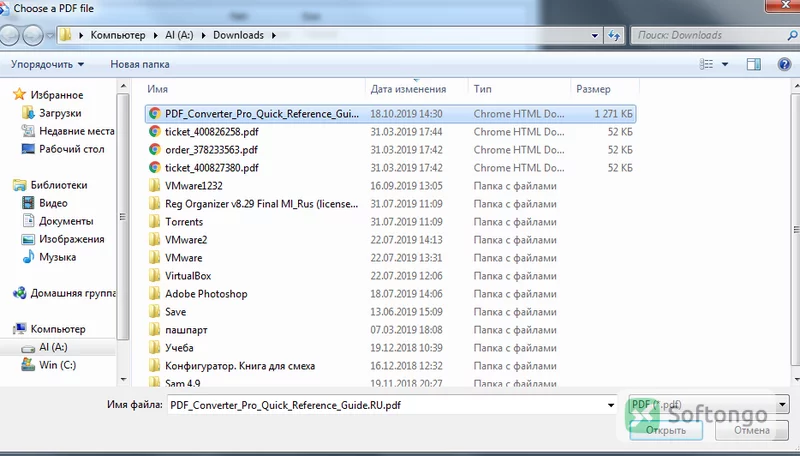Click the navigation pane scrollbar
The image size is (800, 456).
(122, 216)
